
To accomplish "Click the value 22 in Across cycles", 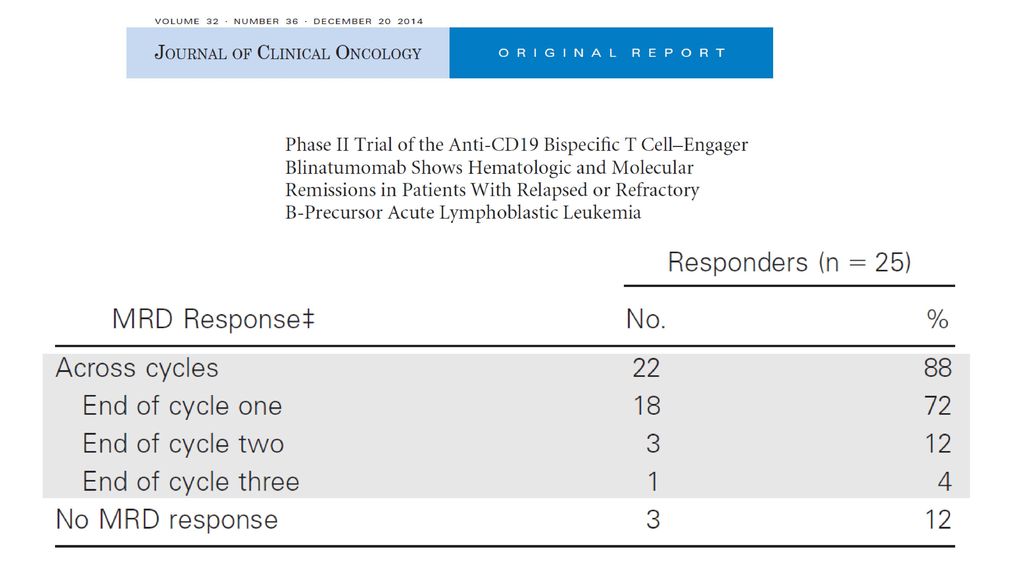I will click(646, 368).
